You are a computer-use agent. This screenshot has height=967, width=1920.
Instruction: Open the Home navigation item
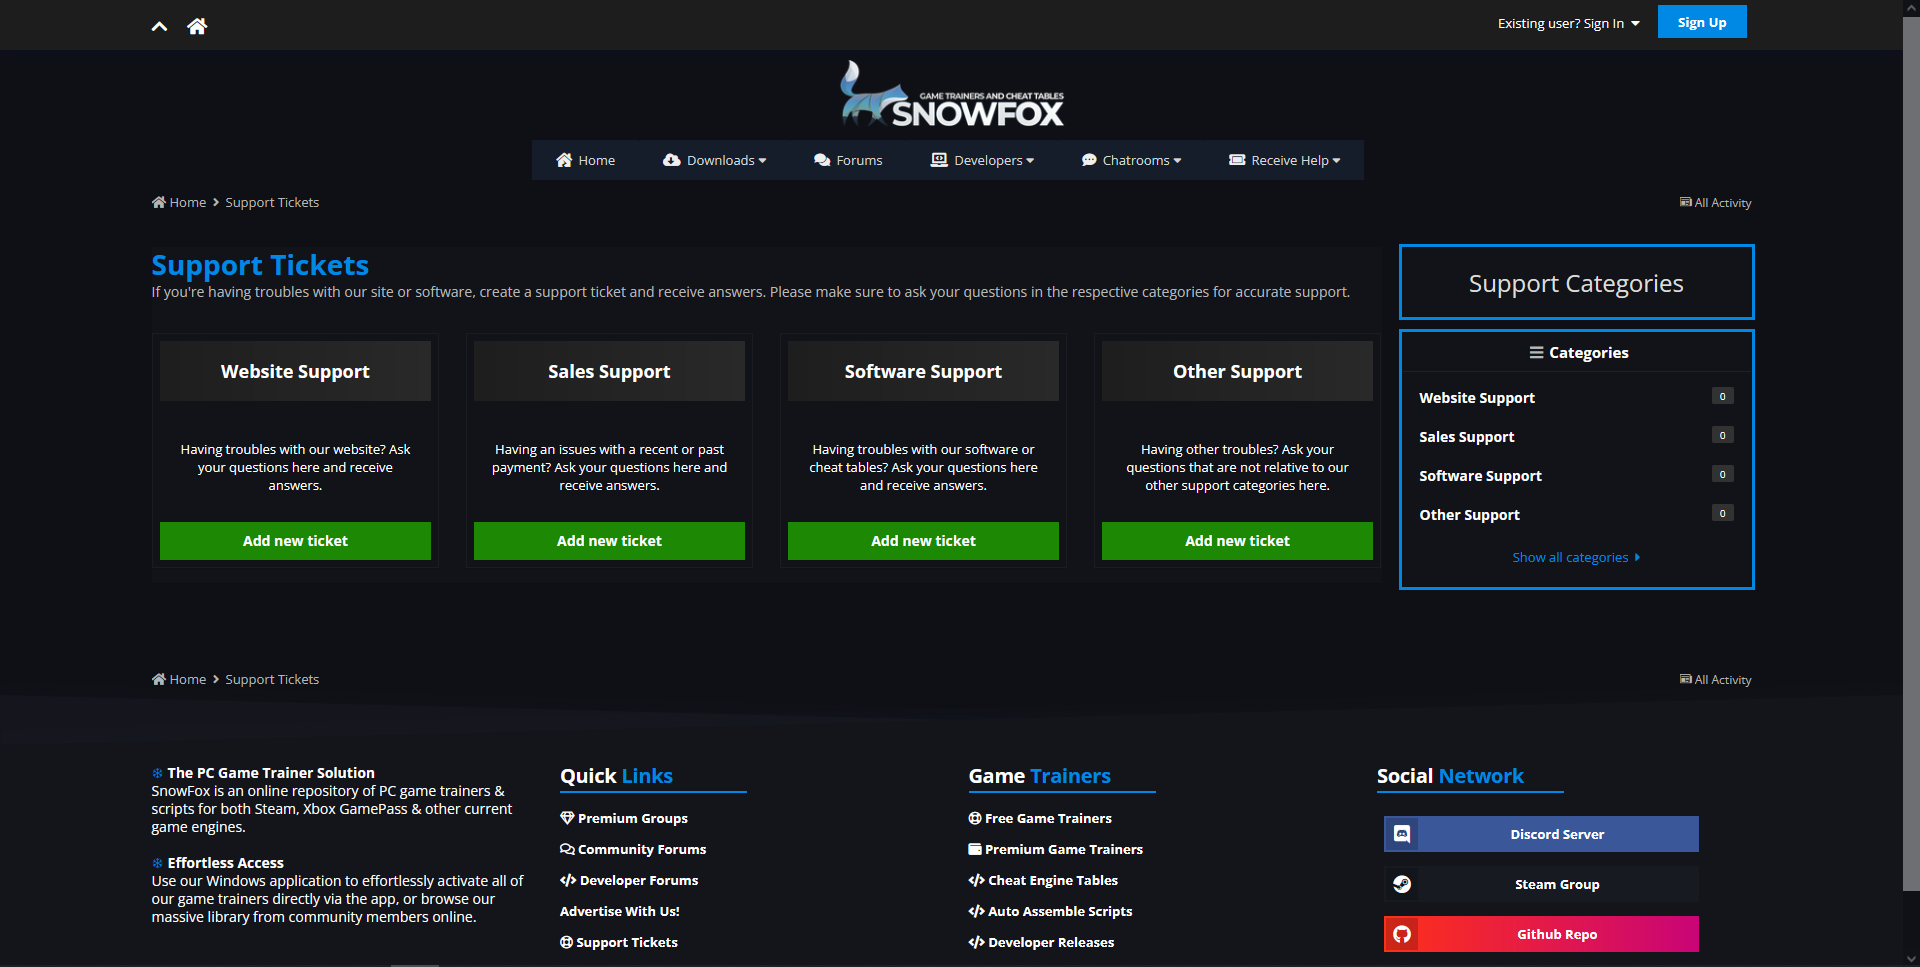(x=585, y=160)
